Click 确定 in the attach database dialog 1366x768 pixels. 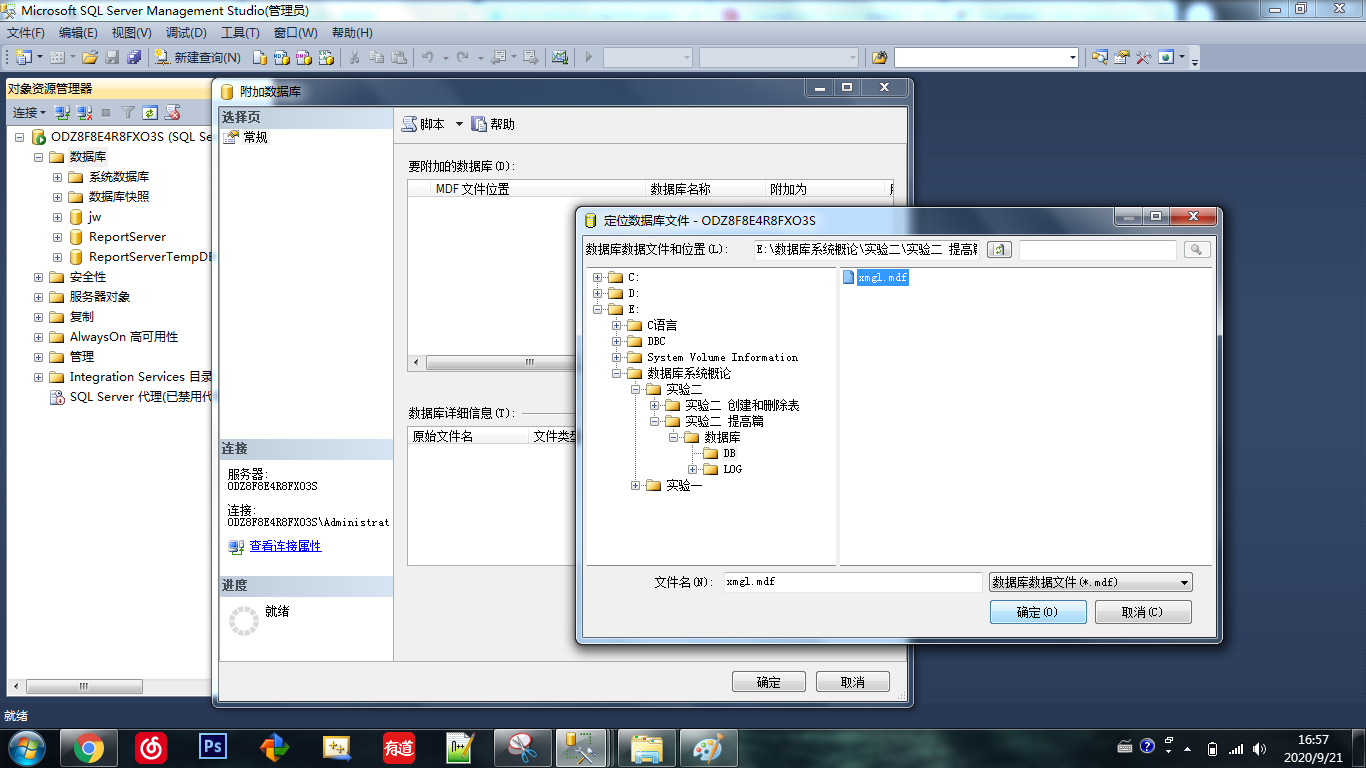769,682
